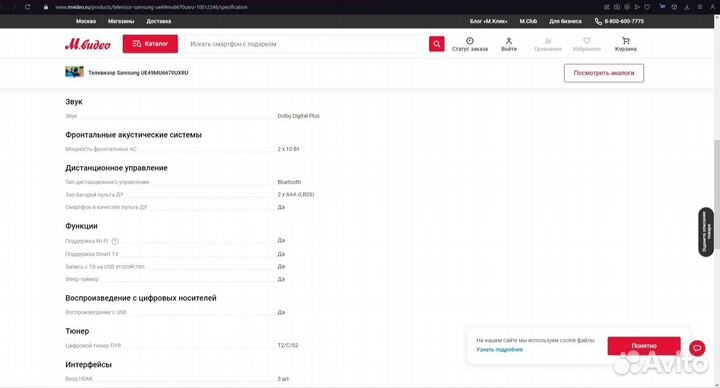Open the red chat bubble icon
This screenshot has width=720, height=388.
point(697,348)
